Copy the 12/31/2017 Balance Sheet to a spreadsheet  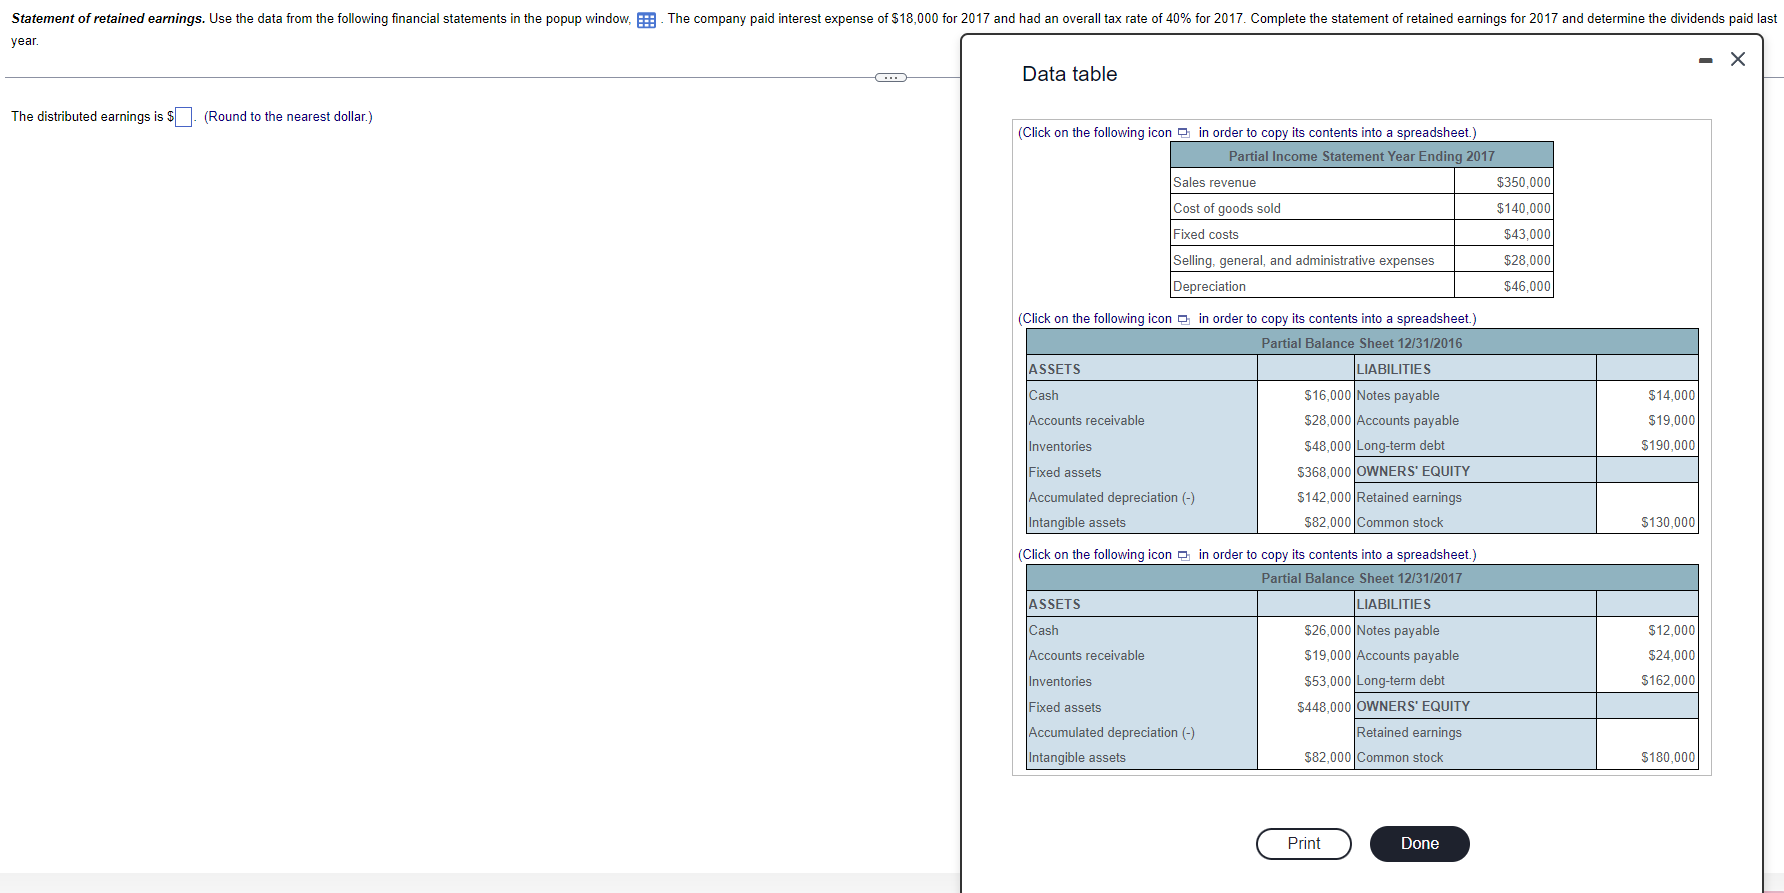(1184, 555)
